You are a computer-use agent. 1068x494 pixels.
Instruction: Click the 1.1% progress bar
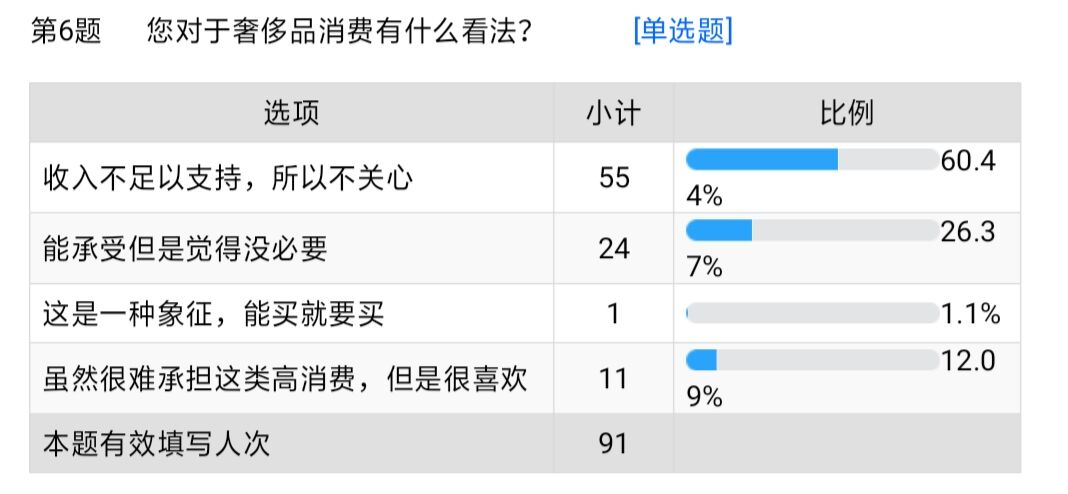click(x=812, y=313)
